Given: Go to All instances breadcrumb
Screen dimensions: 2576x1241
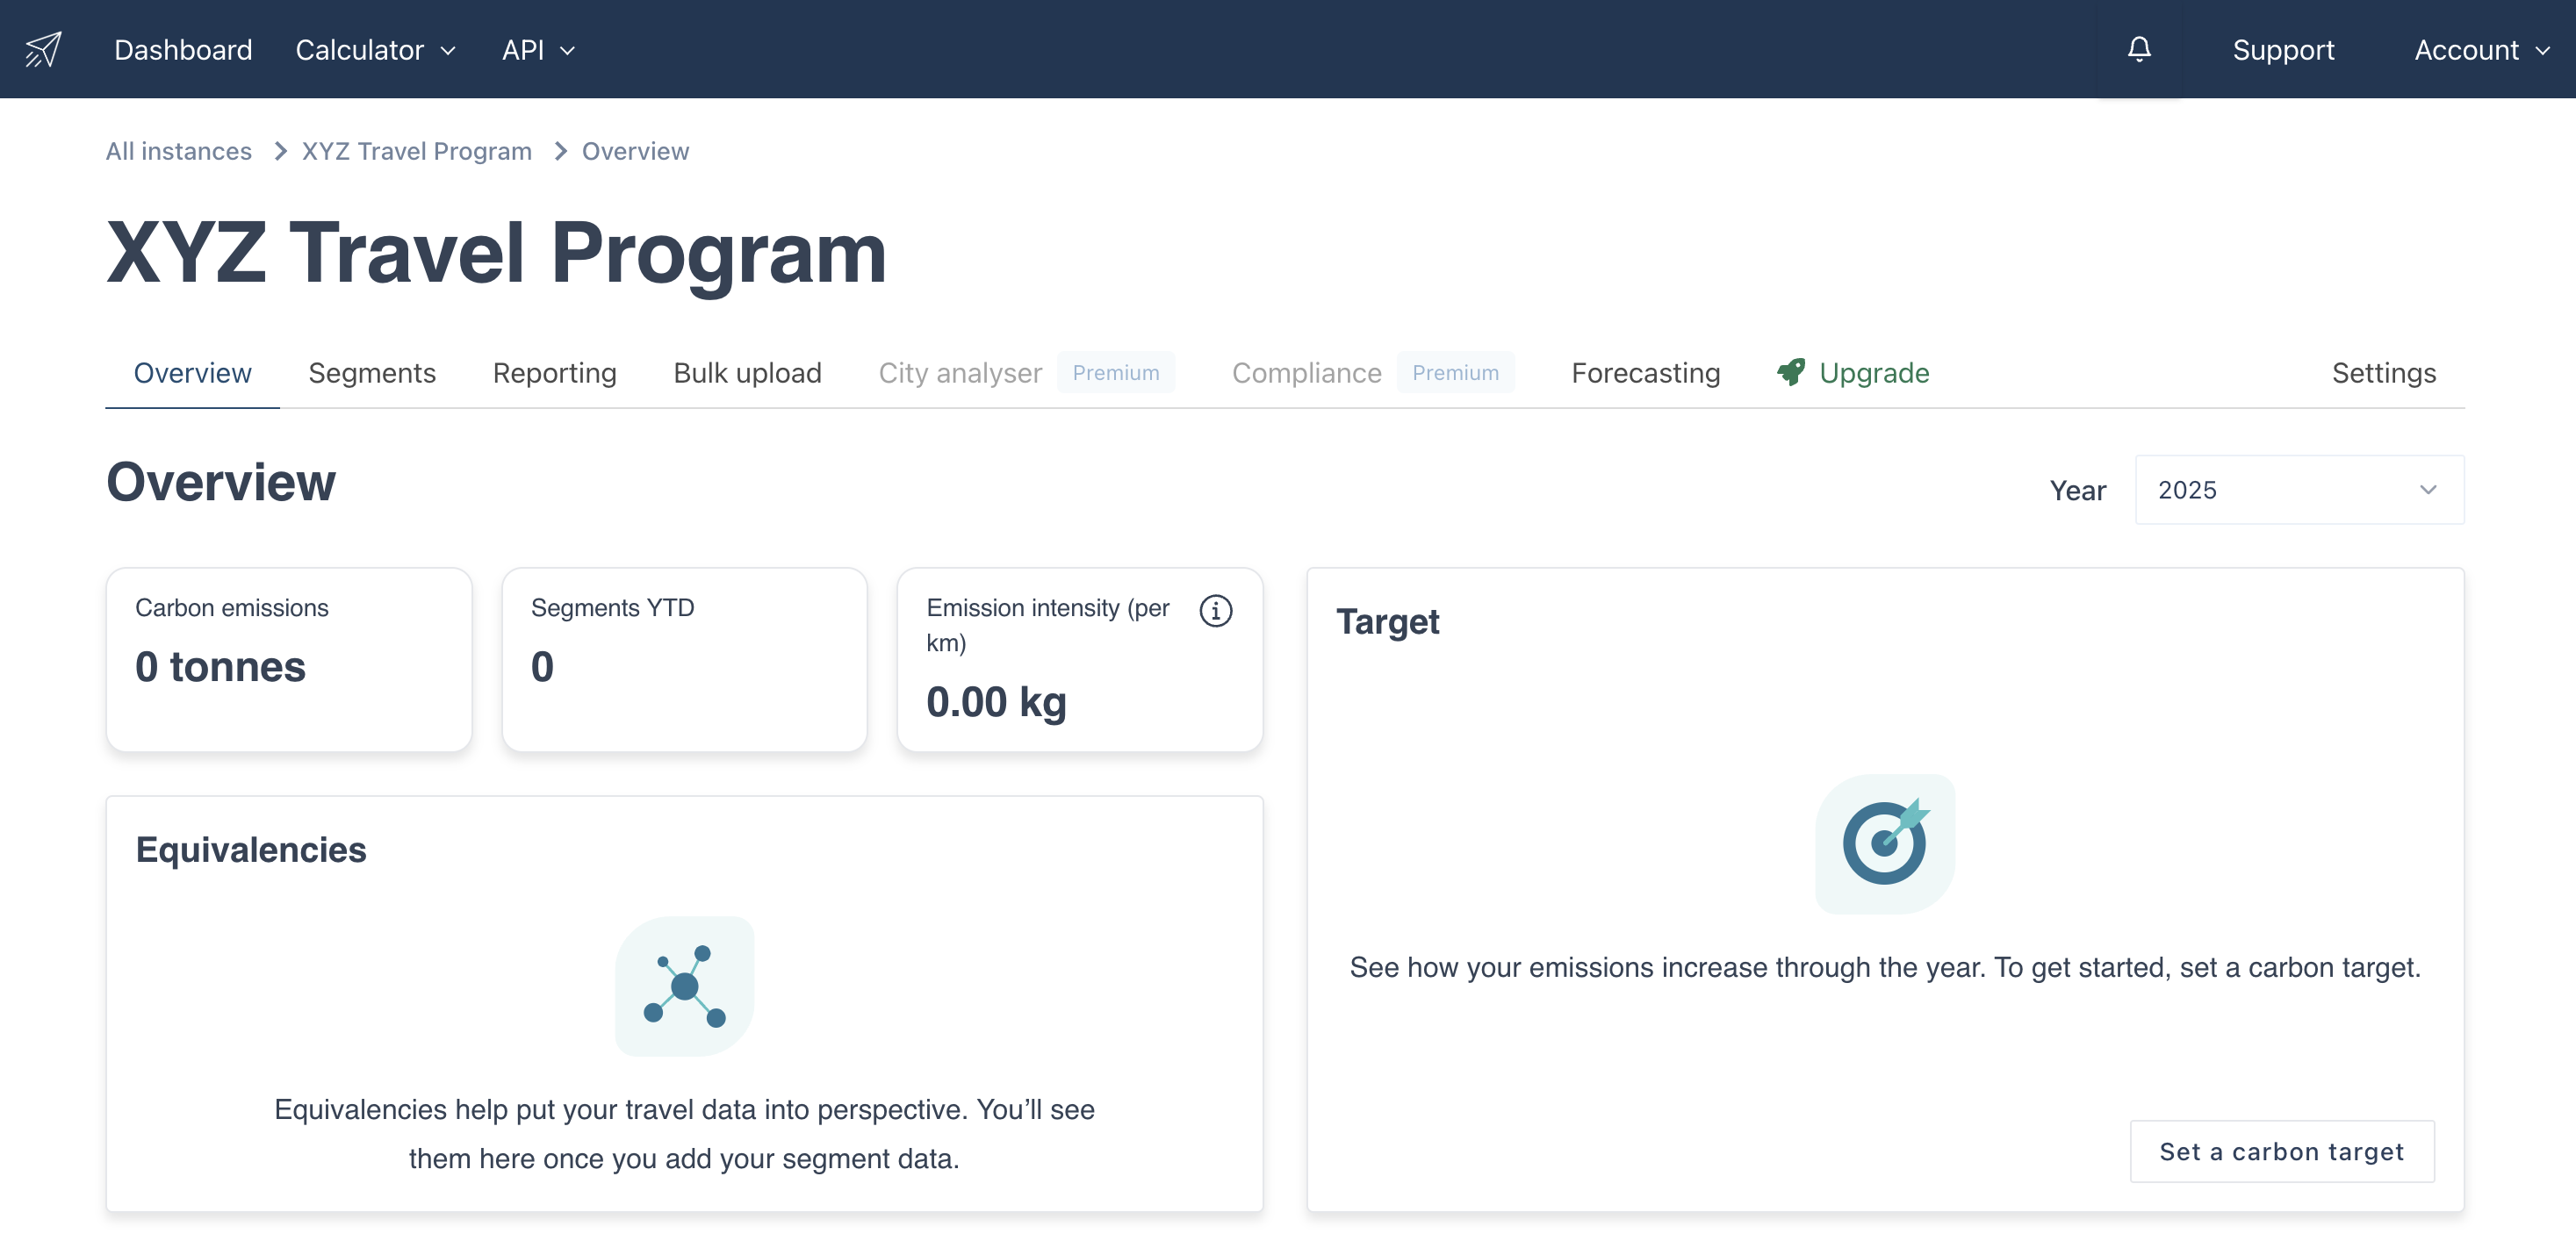Looking at the screenshot, I should (x=178, y=151).
